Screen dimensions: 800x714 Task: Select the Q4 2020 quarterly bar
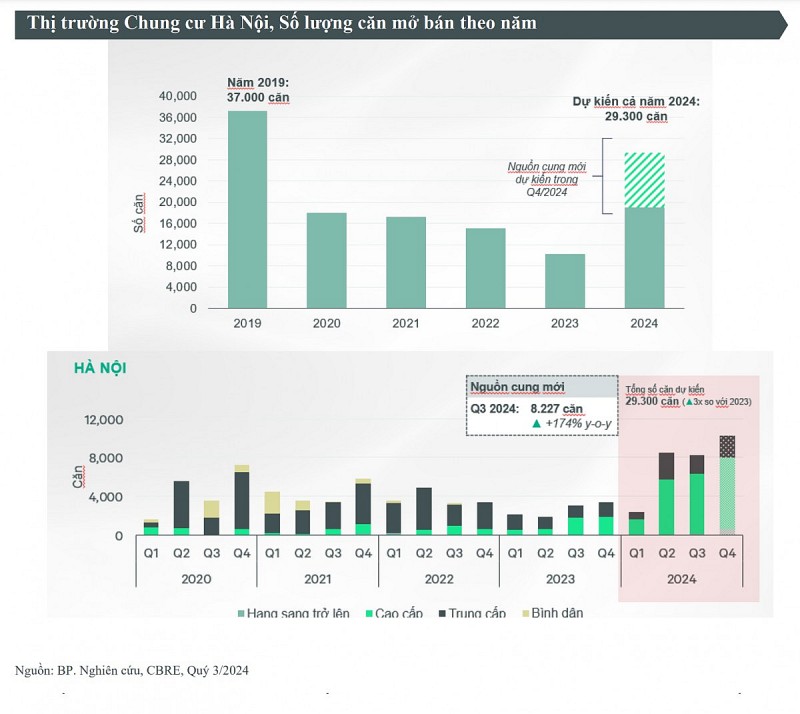pos(242,500)
